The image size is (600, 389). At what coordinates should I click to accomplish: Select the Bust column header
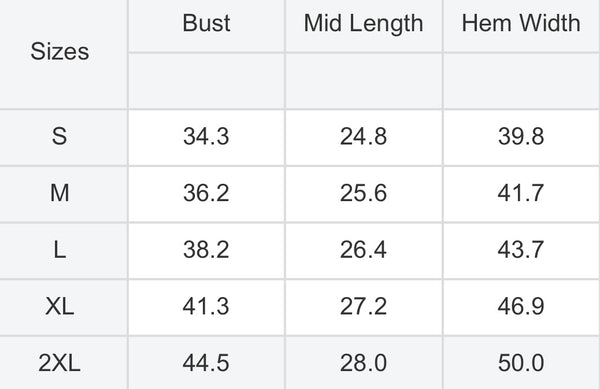[x=206, y=23]
